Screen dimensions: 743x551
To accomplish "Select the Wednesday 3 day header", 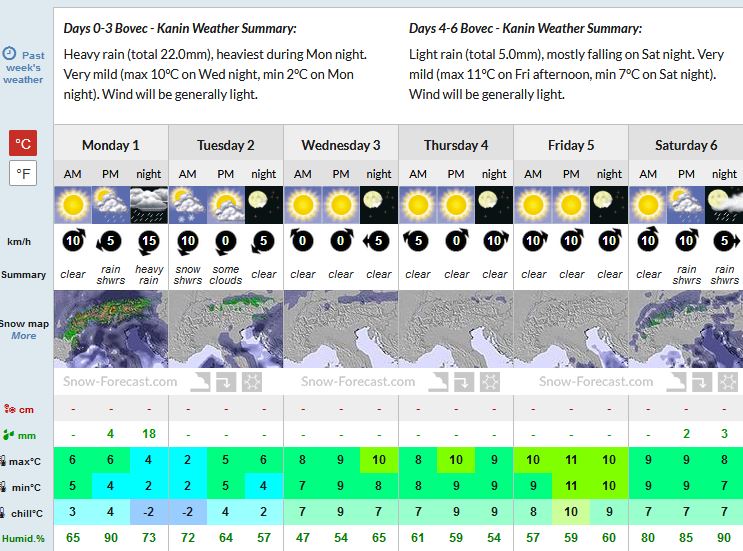I will 341,145.
